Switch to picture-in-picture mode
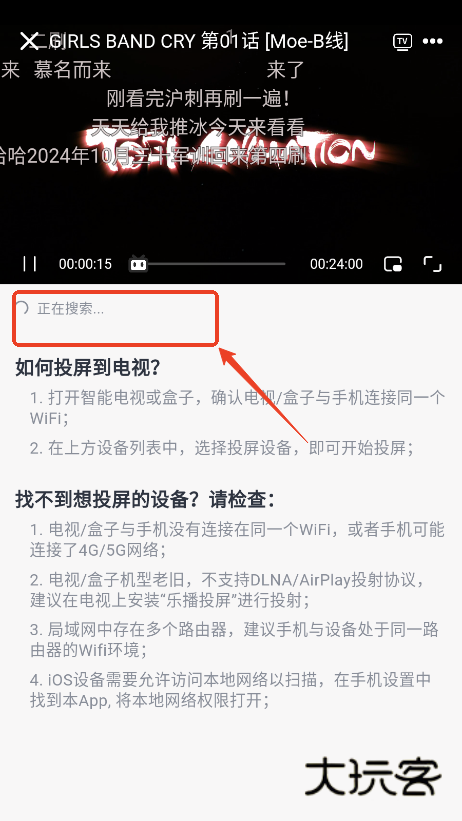462x821 pixels. (392, 264)
